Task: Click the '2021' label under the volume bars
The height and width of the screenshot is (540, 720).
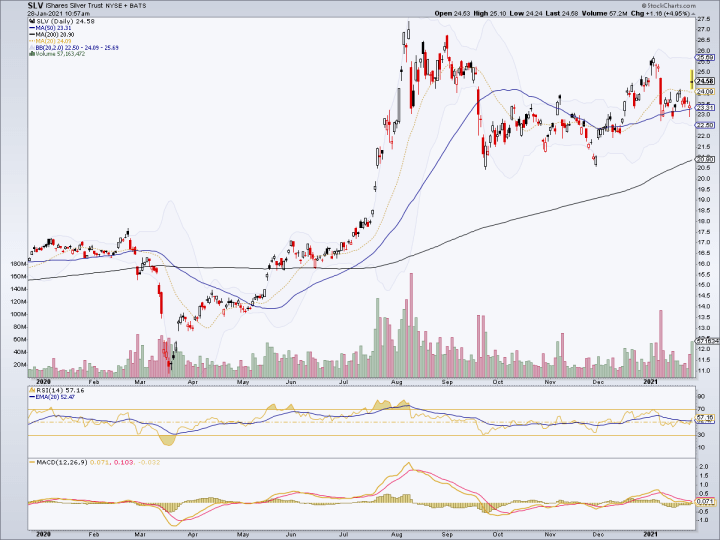Action: point(650,382)
